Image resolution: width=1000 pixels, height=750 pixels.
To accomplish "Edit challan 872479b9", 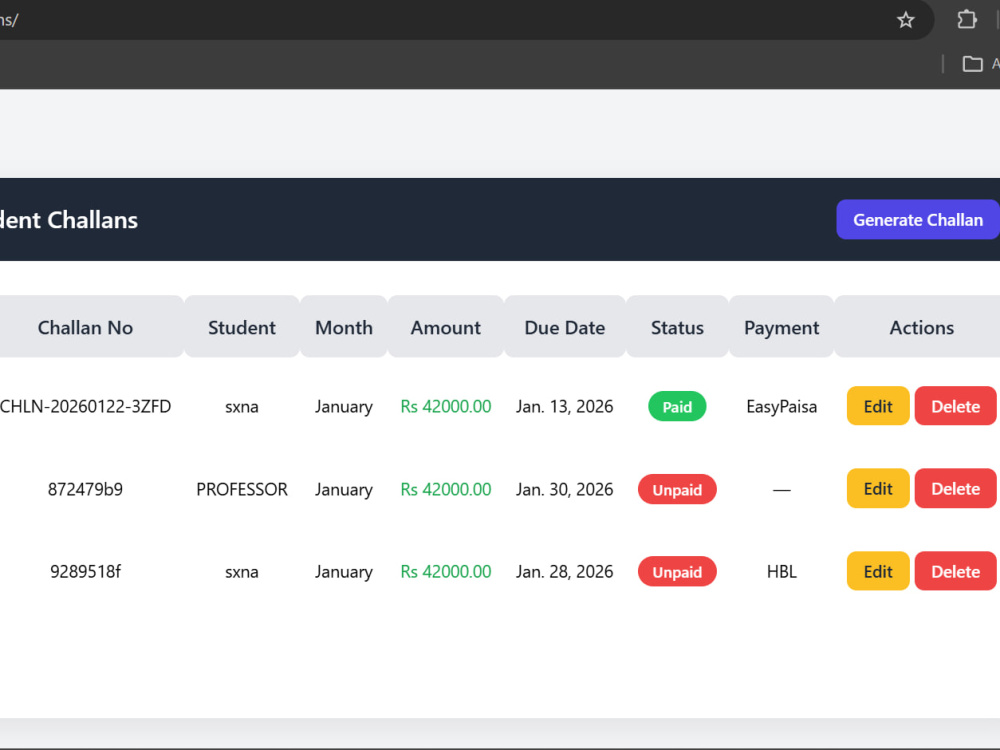I will click(x=878, y=489).
